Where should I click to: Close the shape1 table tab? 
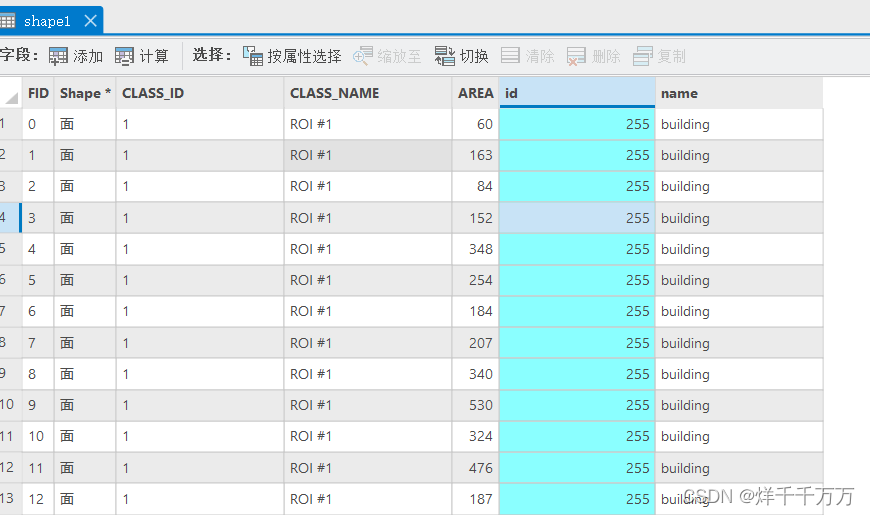tap(90, 21)
